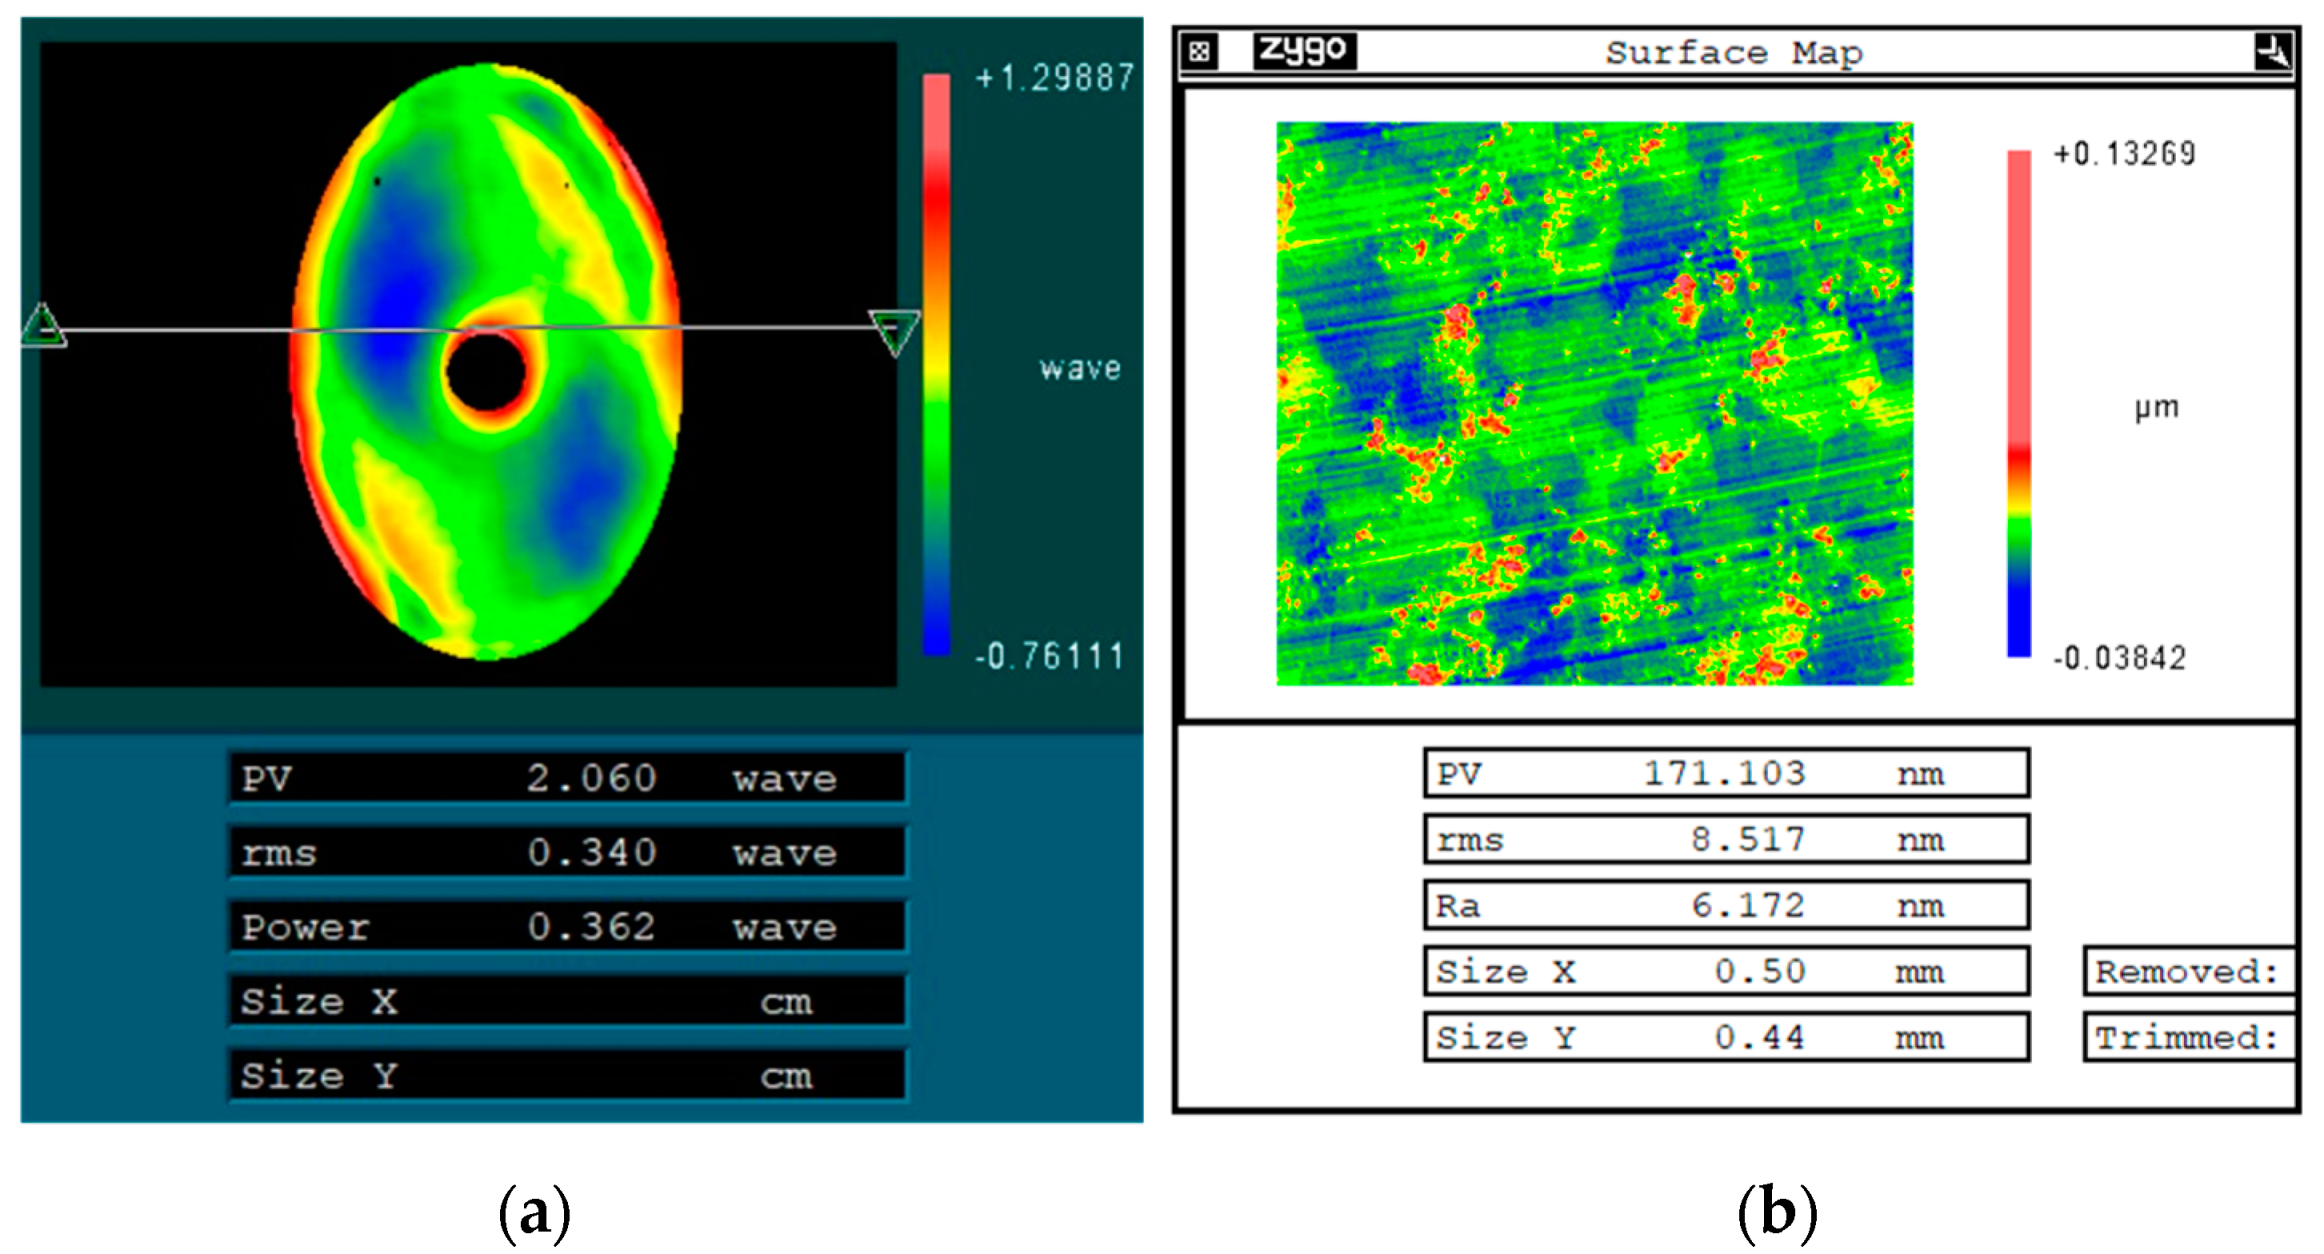
Task: Select the Power 0.362 wave field
Action: tap(567, 926)
